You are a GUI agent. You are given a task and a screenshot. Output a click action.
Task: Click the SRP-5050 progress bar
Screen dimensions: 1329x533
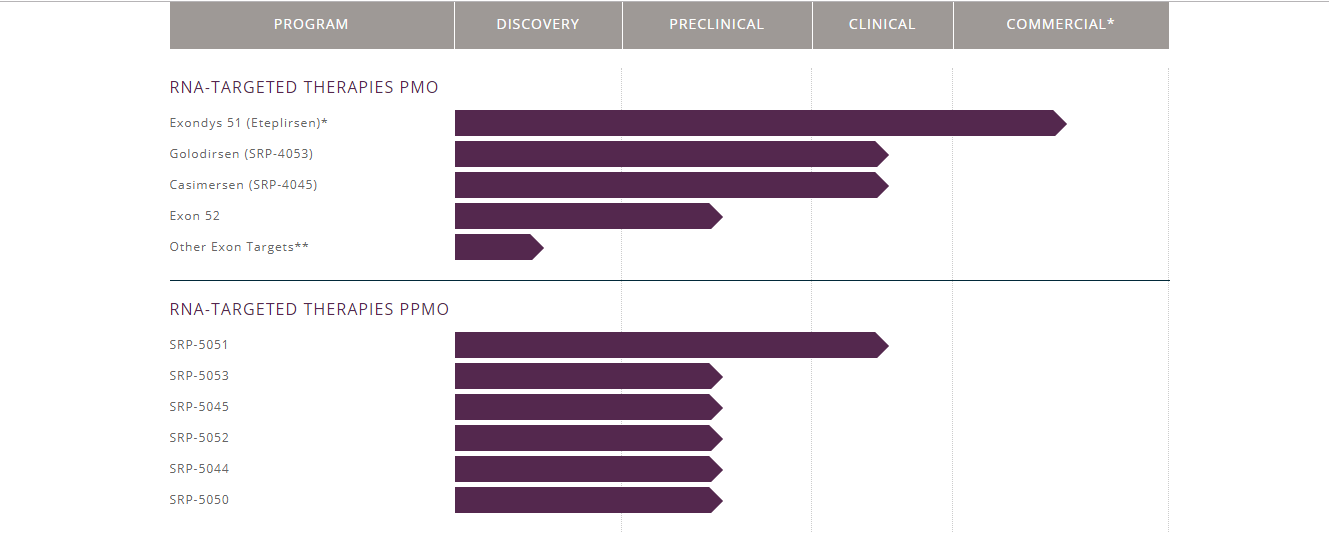[x=589, y=500]
